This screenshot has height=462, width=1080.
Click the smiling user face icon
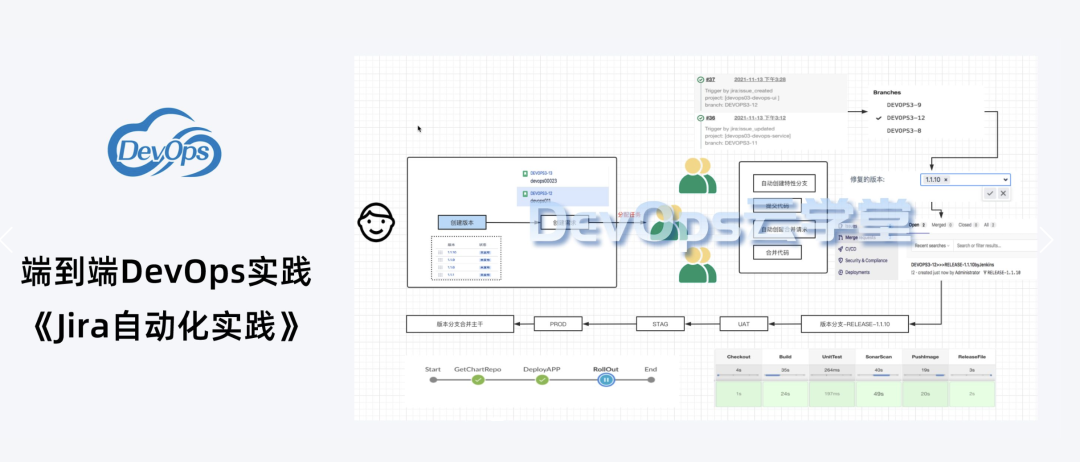(377, 222)
